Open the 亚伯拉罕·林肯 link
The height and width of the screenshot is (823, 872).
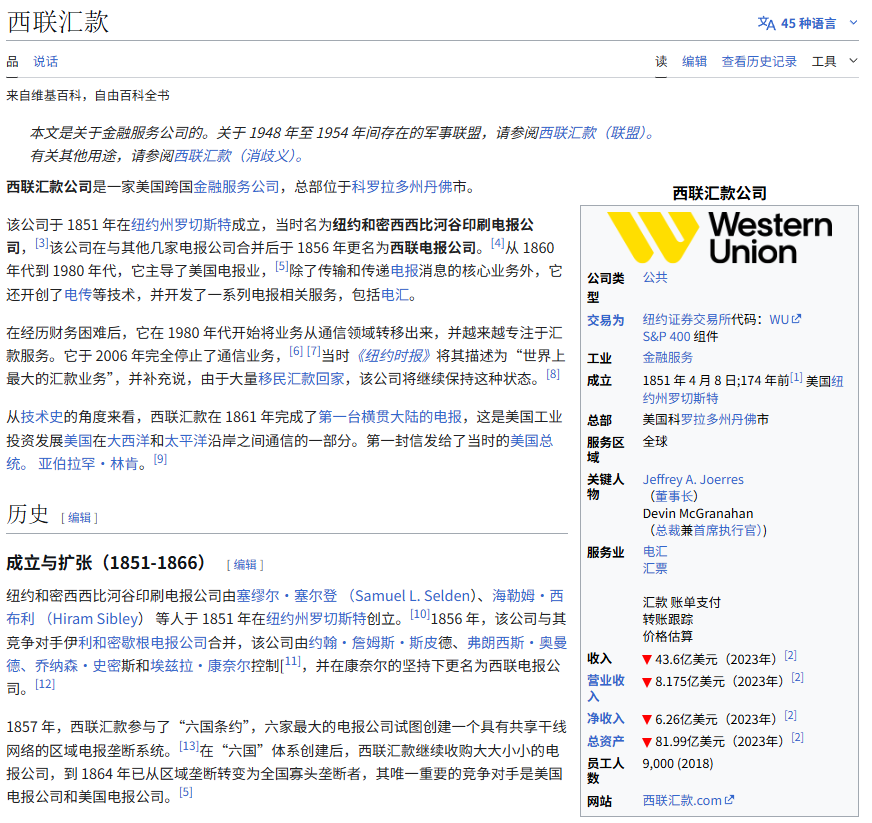tap(88, 464)
